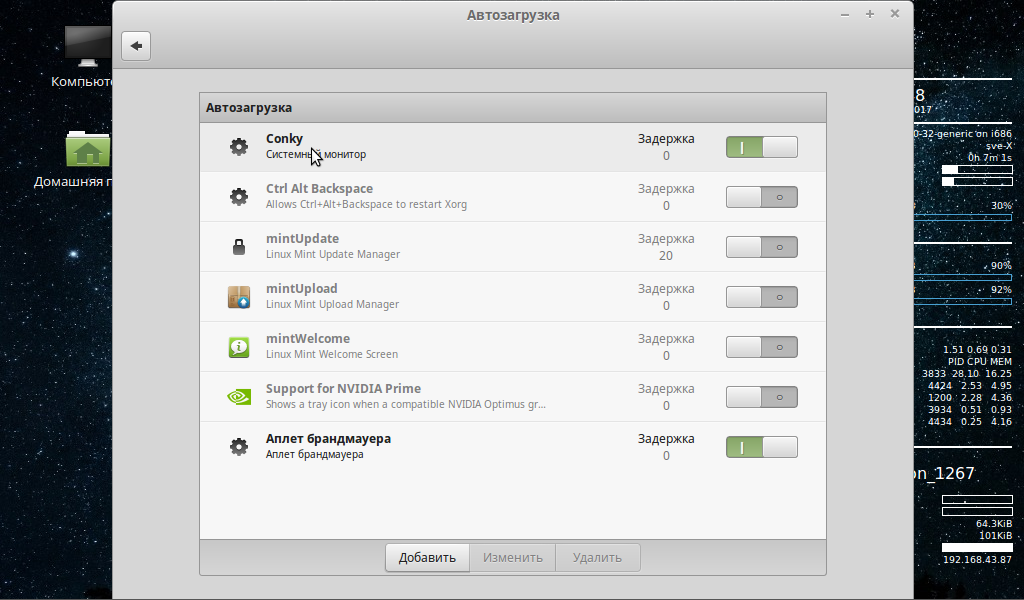
Task: Turn on mintWelcome autostart switch
Action: click(761, 347)
